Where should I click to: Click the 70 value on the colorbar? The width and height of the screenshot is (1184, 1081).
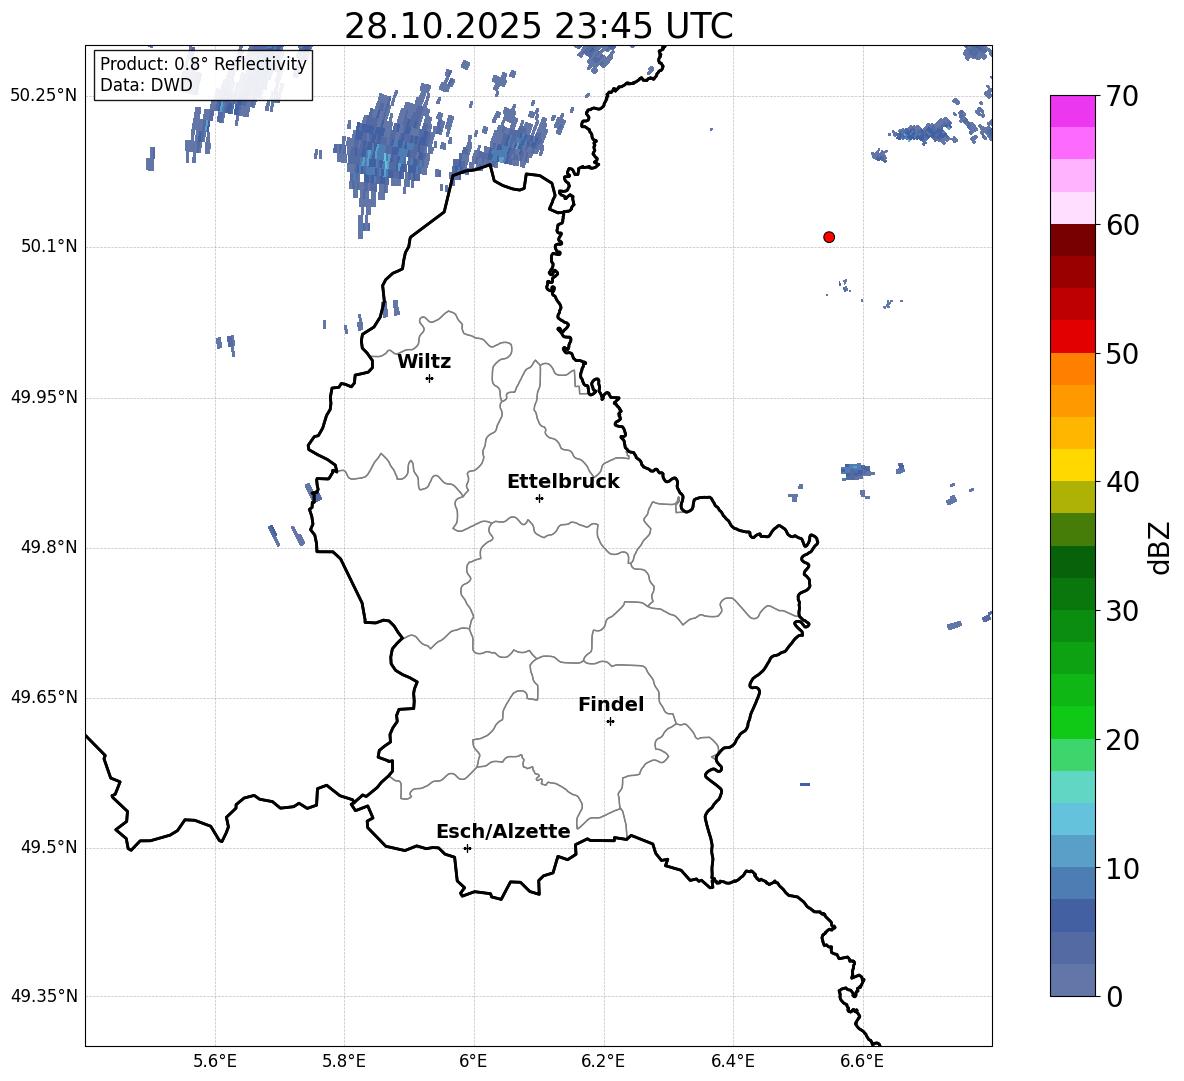[x=1121, y=96]
